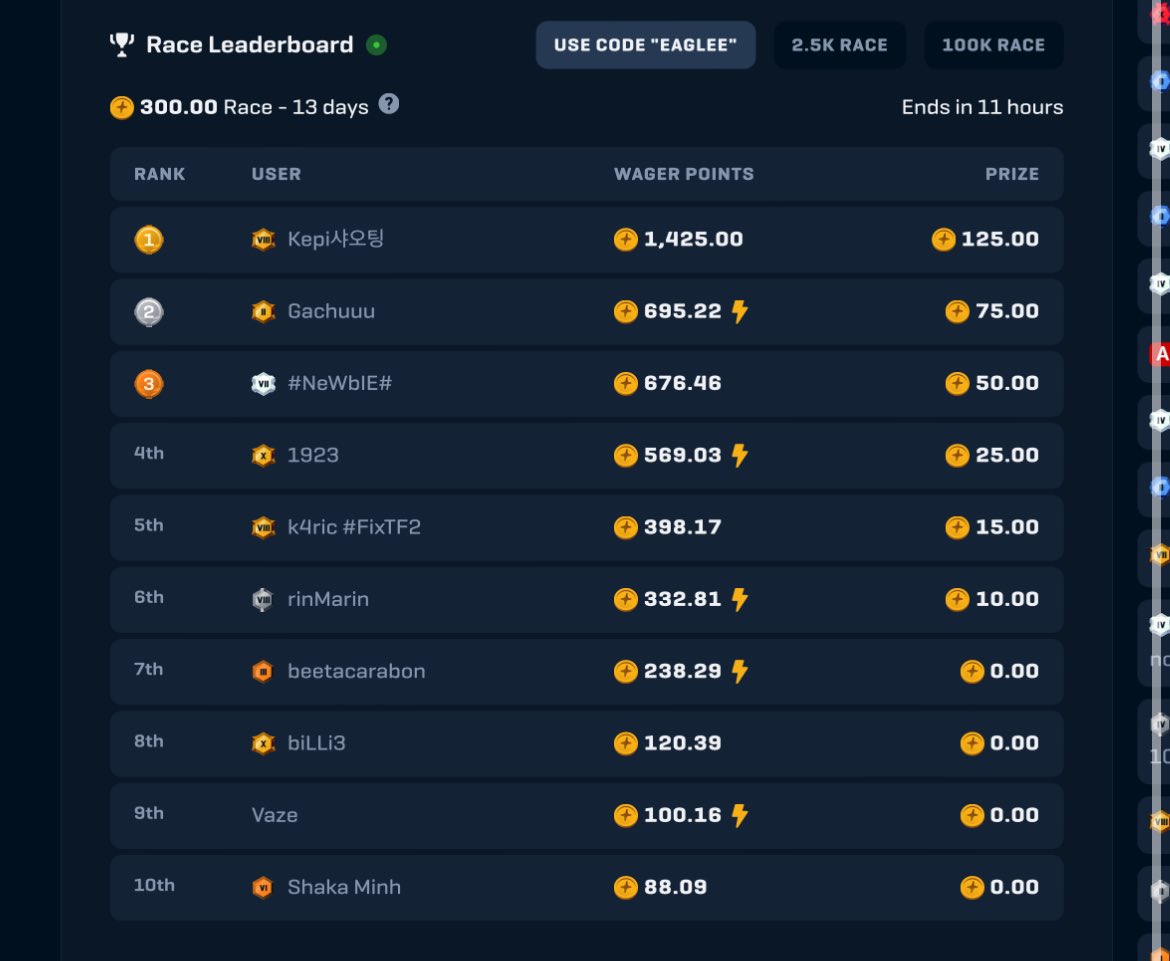Click the green live status dot
Viewport: 1170px width, 961px height.
click(376, 45)
